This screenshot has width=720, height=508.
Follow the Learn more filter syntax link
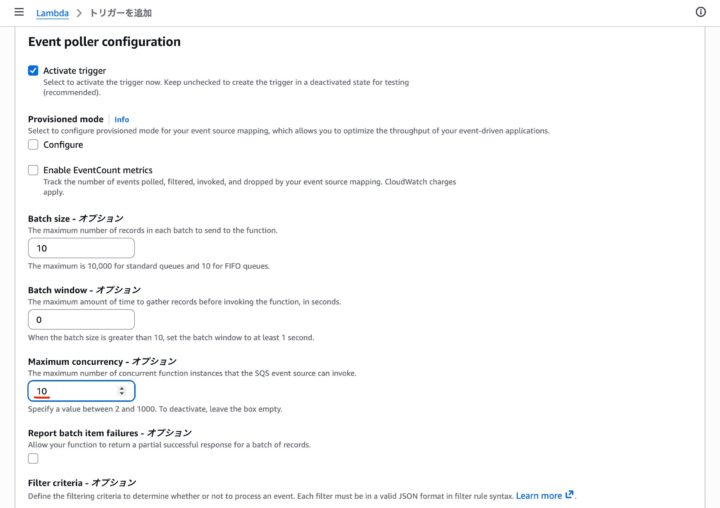click(x=539, y=495)
